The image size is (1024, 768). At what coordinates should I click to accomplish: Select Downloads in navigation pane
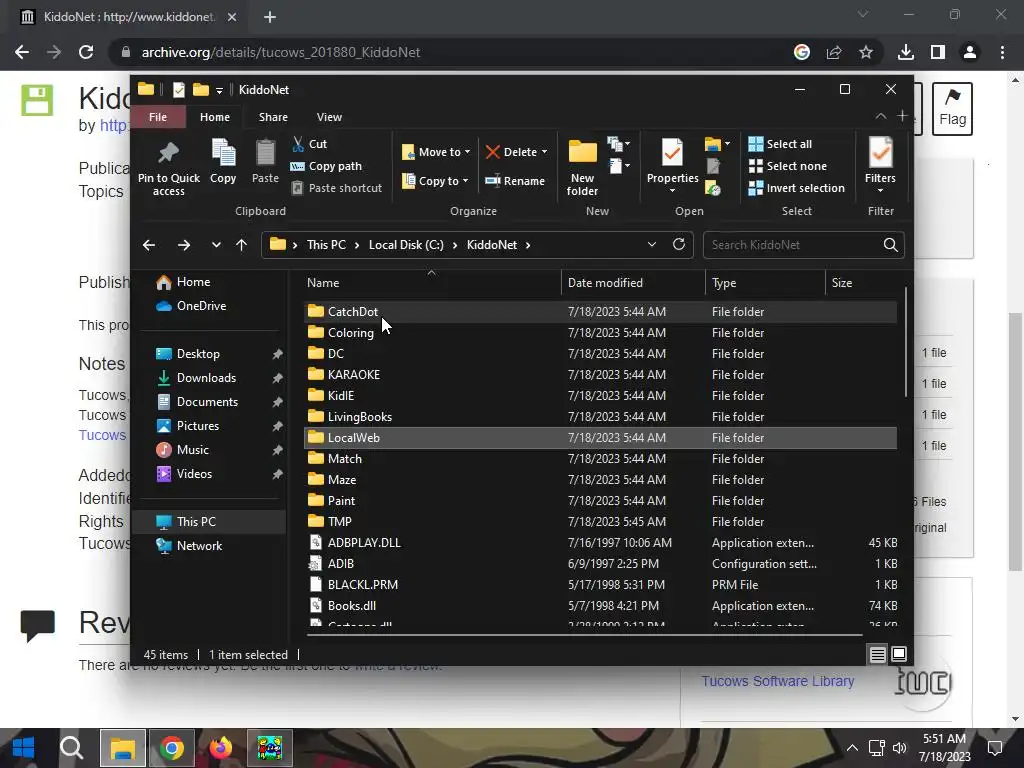[206, 377]
